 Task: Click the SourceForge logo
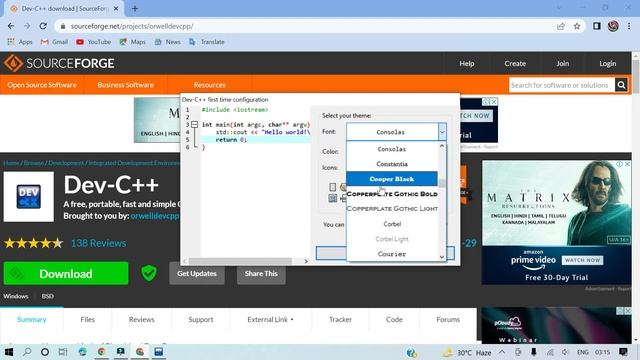[60, 63]
